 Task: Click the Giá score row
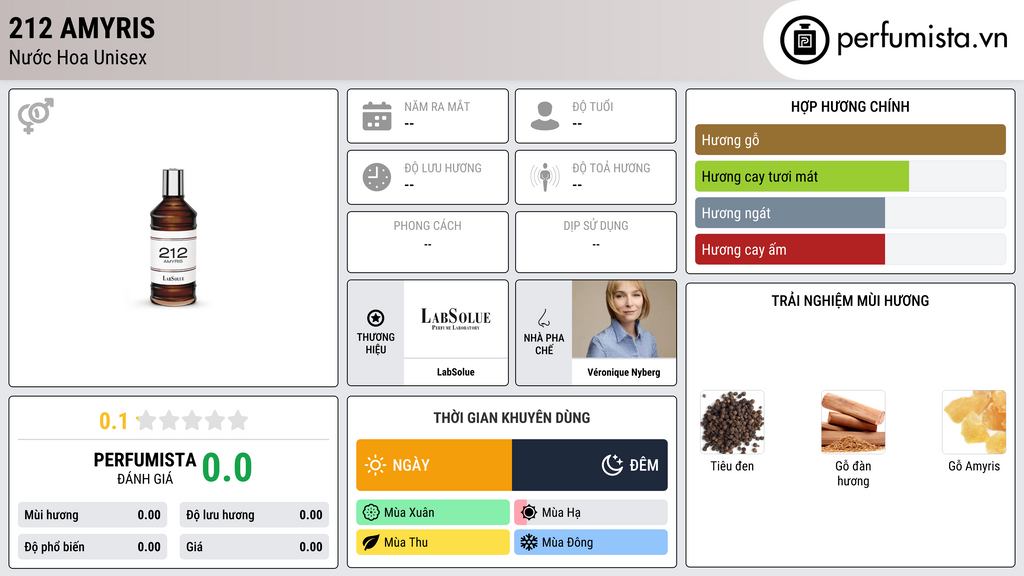(x=254, y=547)
